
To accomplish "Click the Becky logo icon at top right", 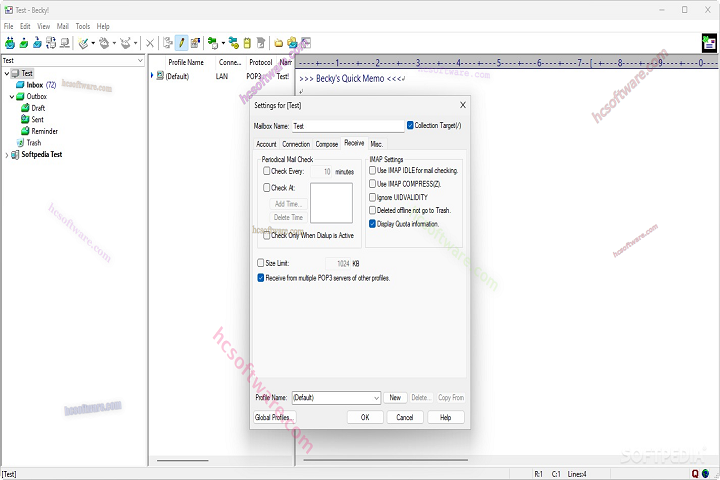I will (709, 43).
